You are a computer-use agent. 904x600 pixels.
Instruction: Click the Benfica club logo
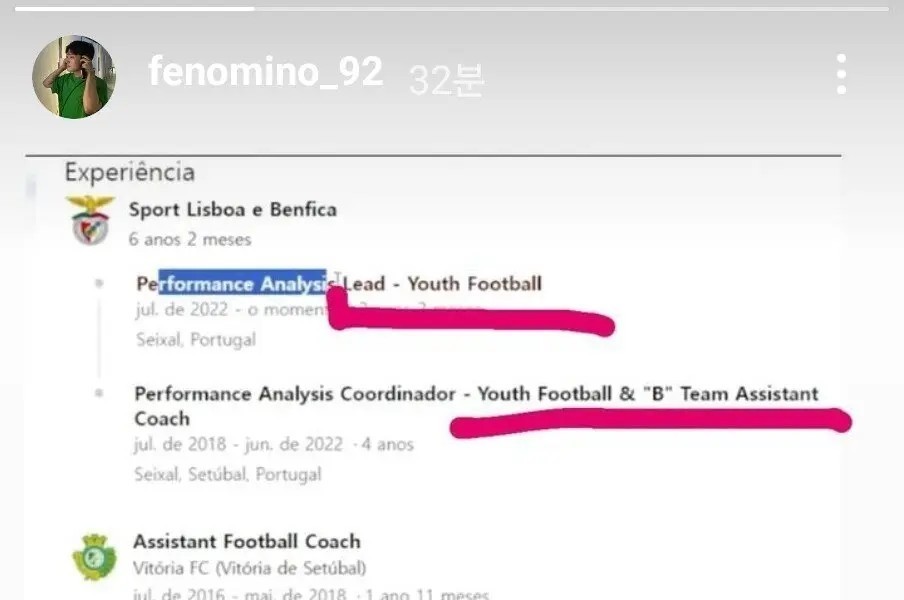(x=90, y=220)
